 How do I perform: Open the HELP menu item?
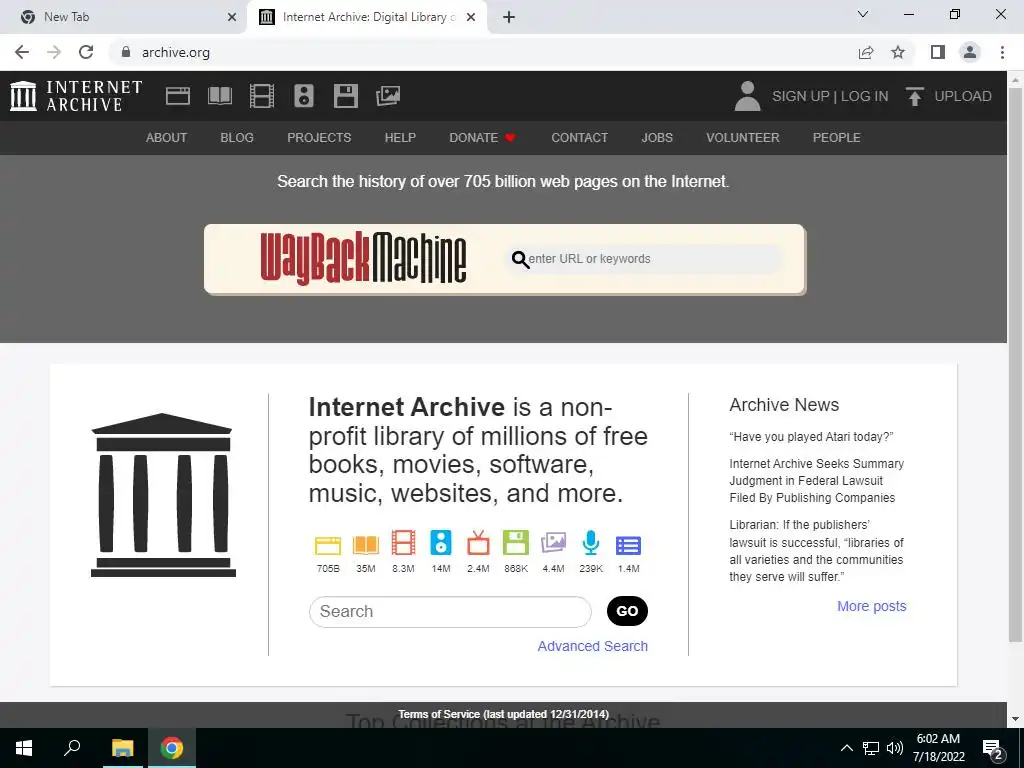point(400,138)
